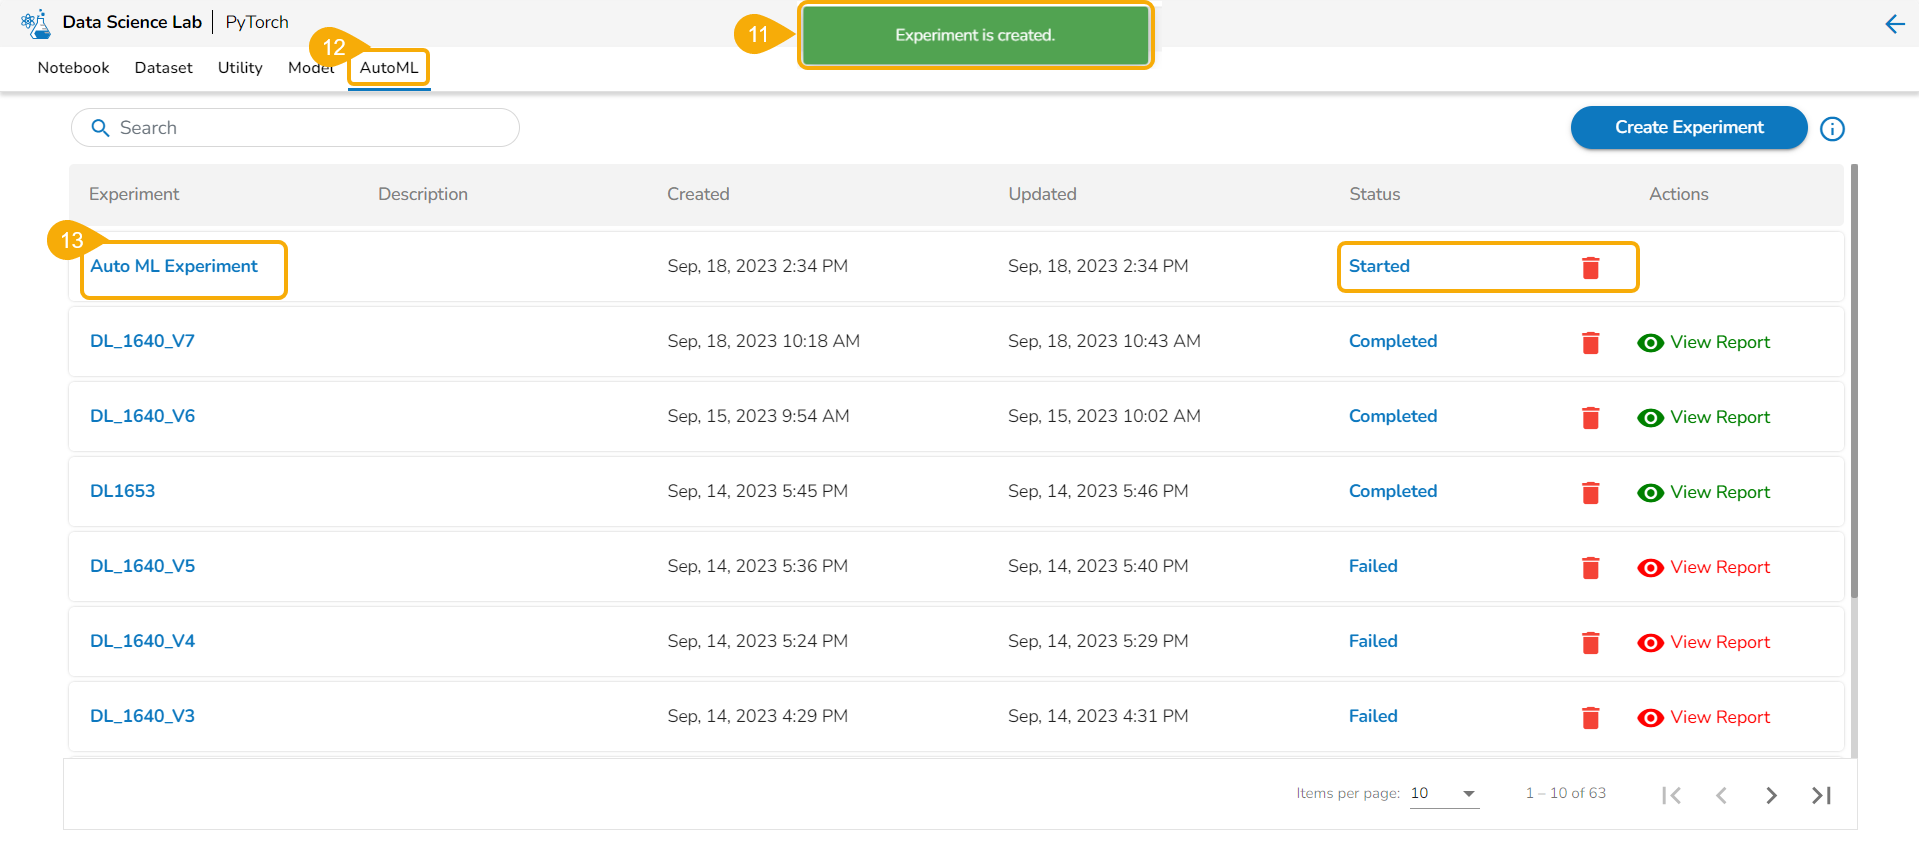The image size is (1919, 846).
Task: Delete the DL_1640_V7 experiment
Action: (1590, 343)
